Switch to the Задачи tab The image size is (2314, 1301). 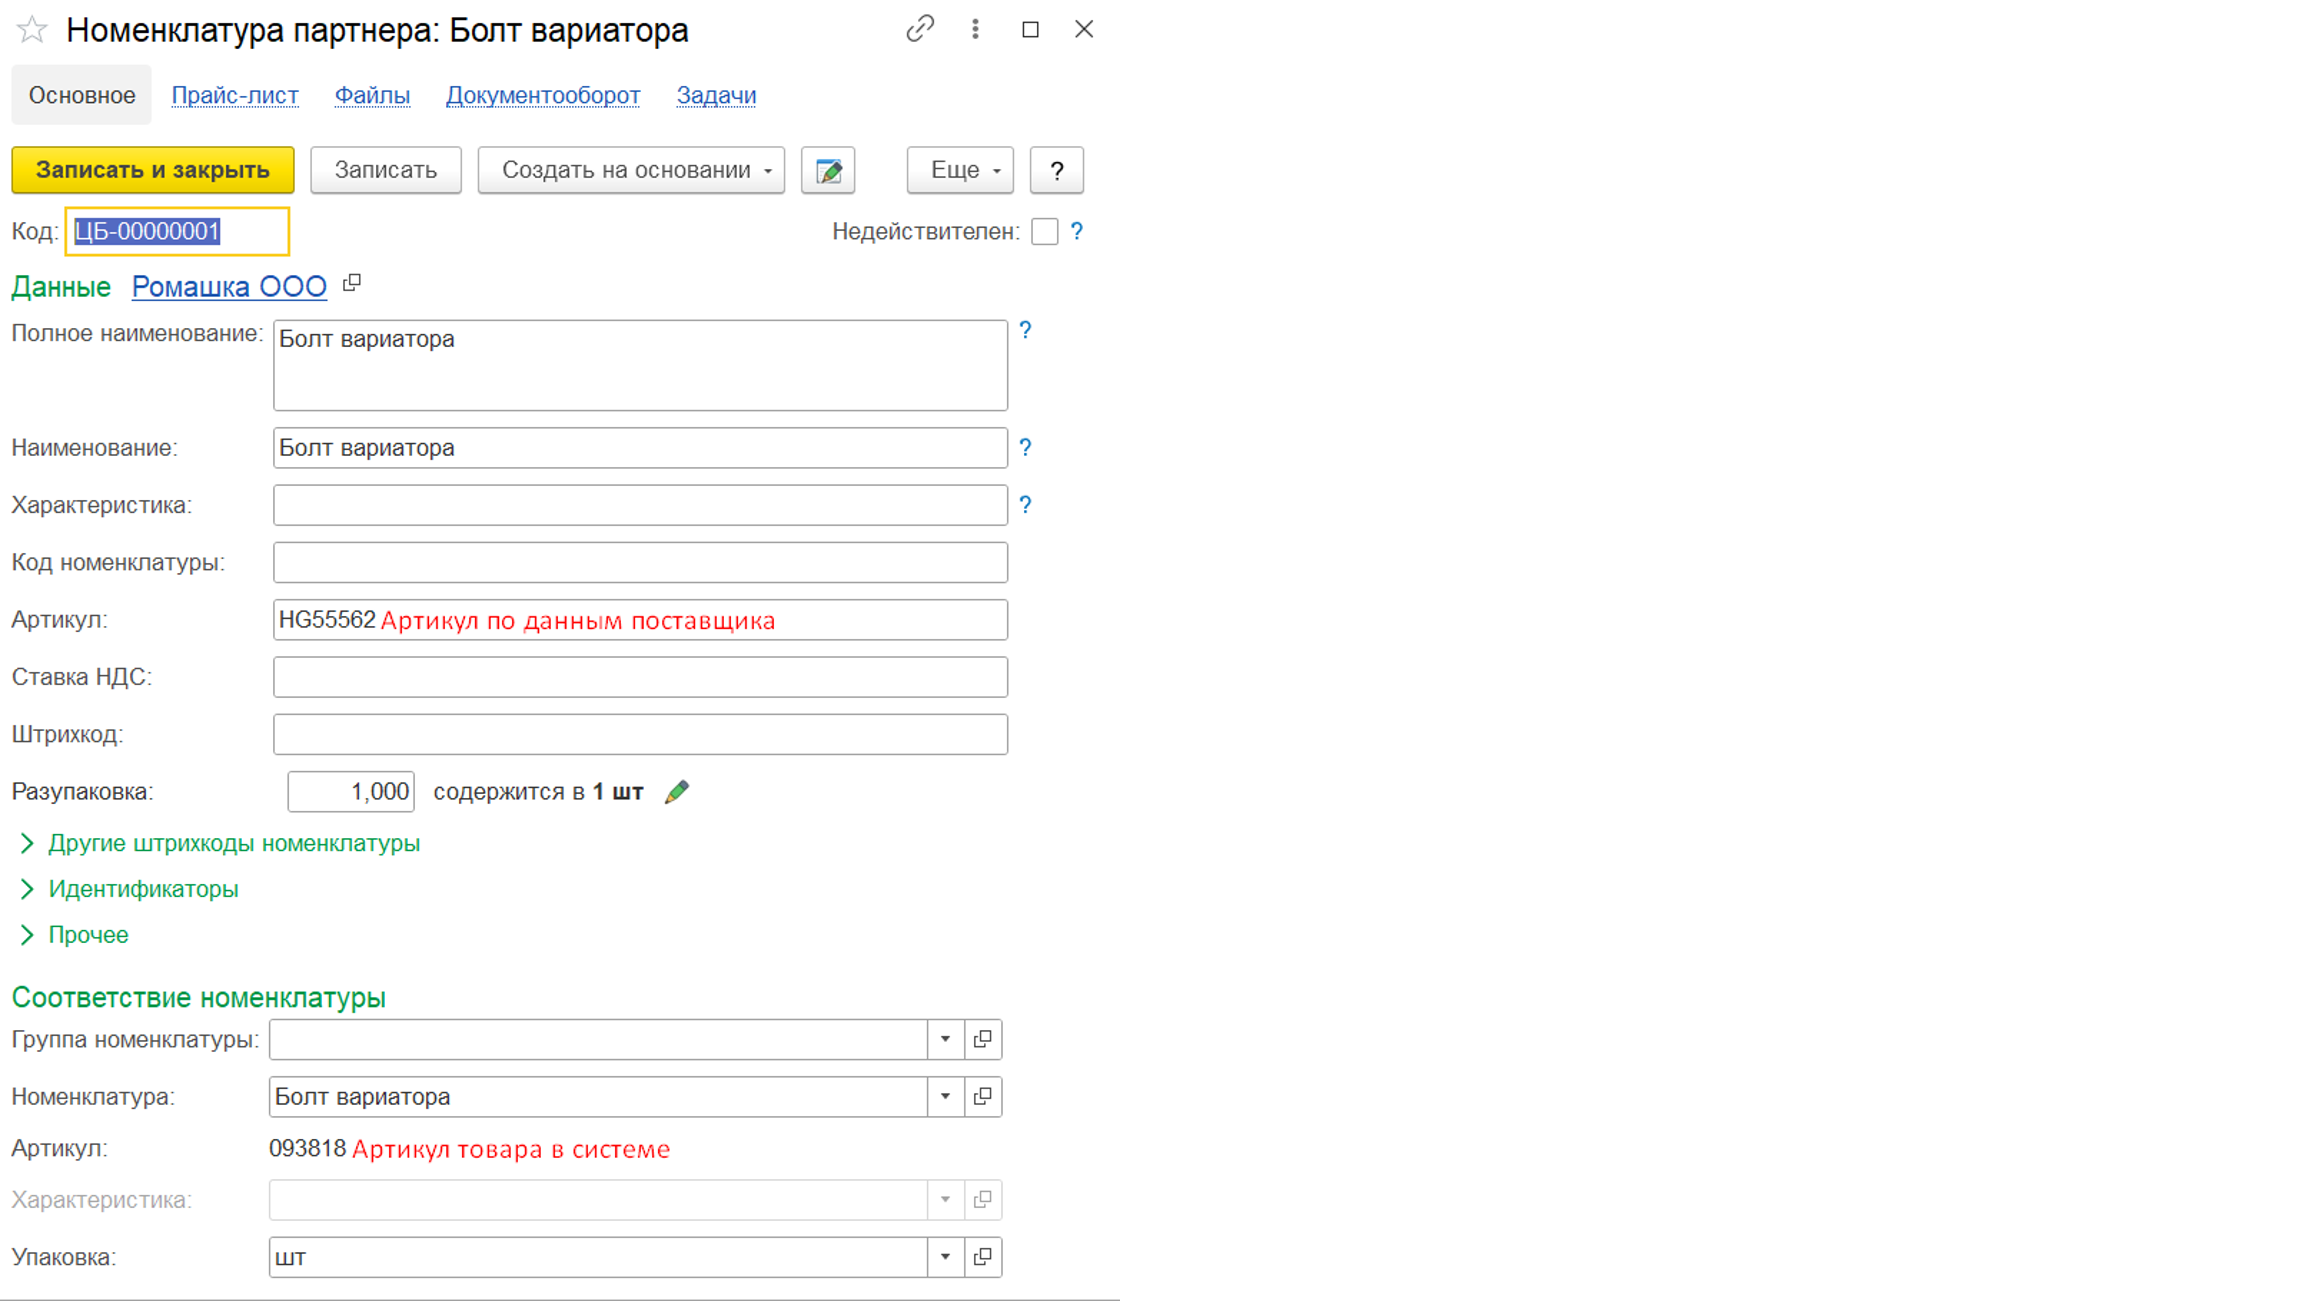pos(716,95)
